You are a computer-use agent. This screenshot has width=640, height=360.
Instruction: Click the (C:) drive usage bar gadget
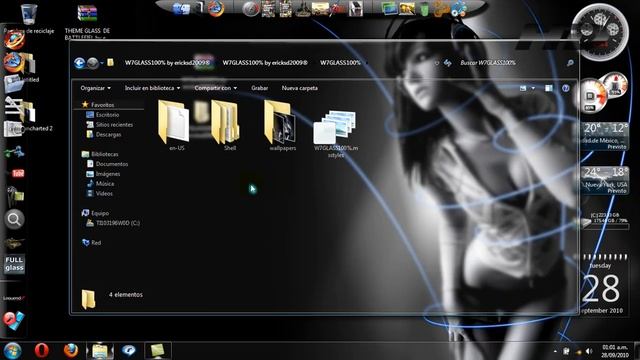coord(605,221)
